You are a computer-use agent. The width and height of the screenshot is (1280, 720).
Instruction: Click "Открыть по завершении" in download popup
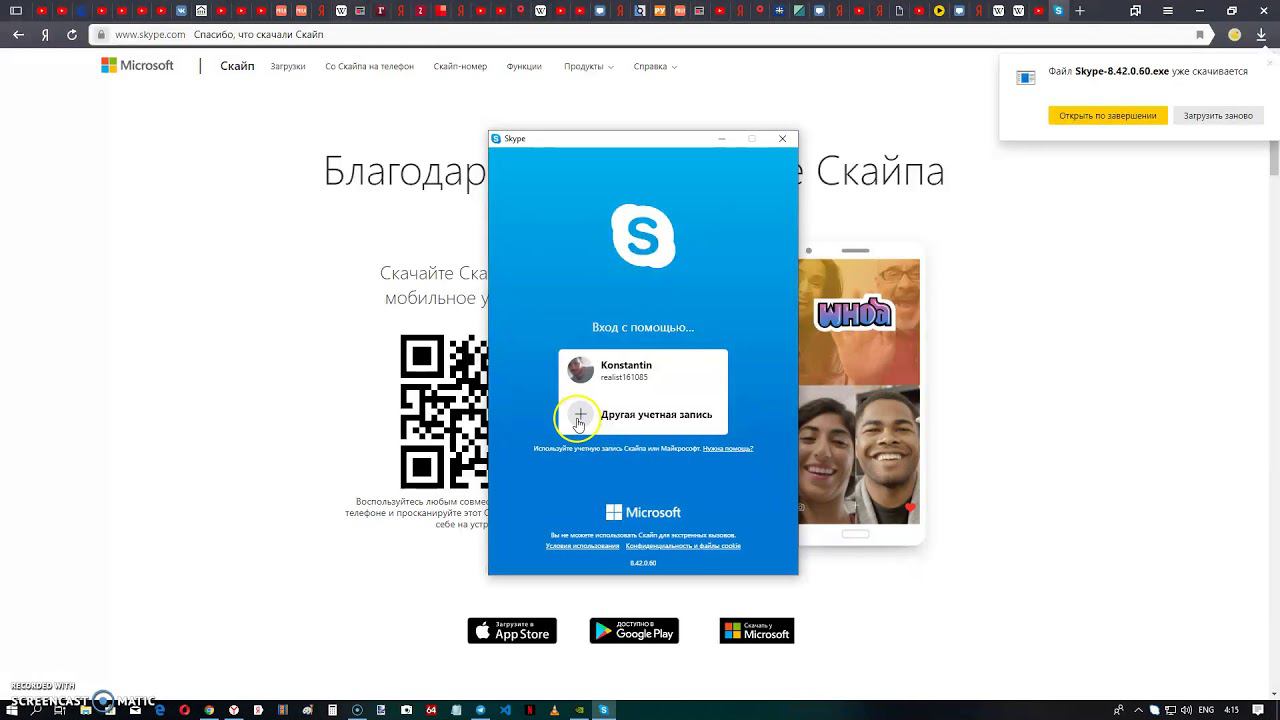click(x=1107, y=115)
